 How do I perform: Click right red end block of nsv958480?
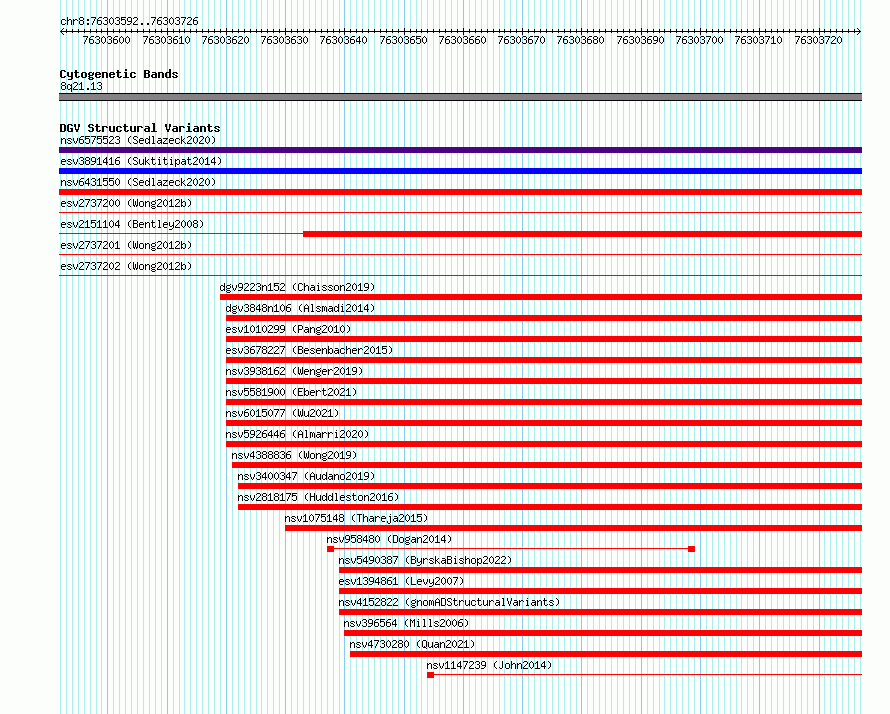(691, 549)
